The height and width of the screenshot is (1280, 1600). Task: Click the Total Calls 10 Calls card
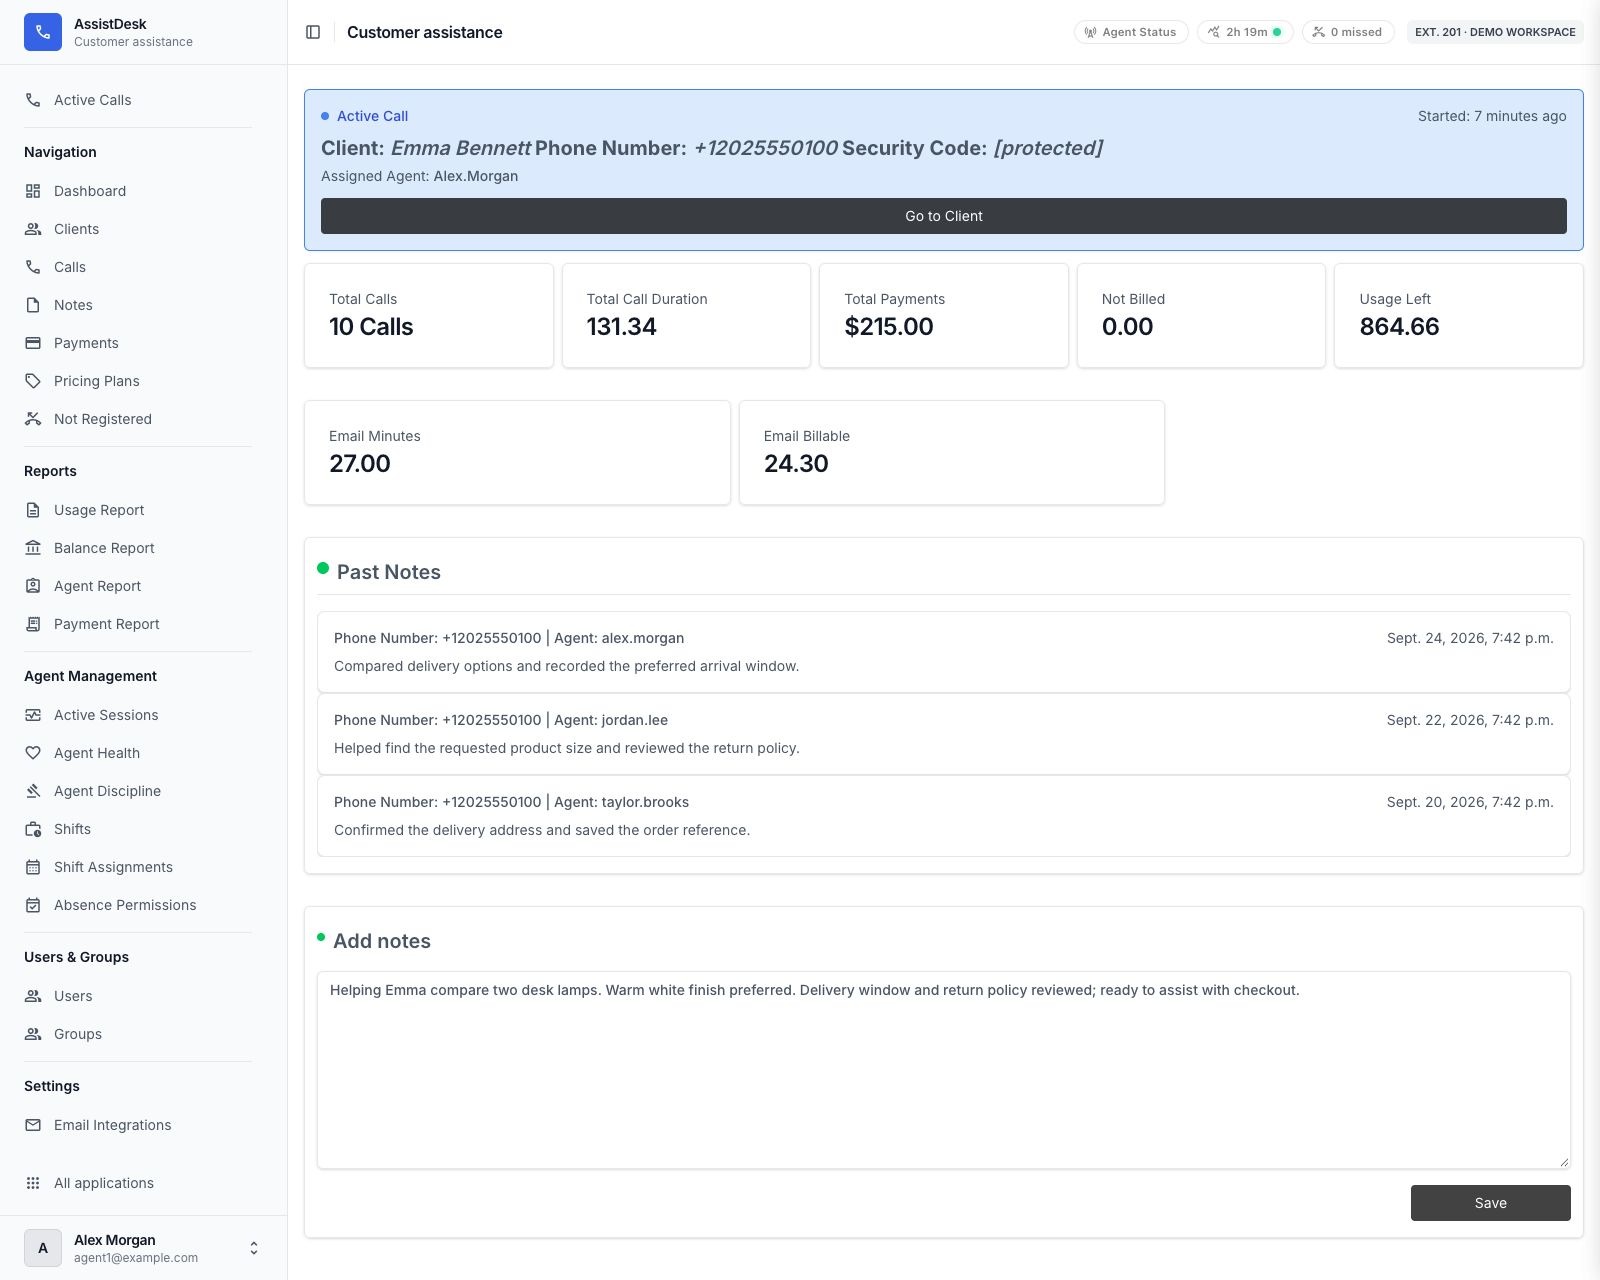click(428, 315)
